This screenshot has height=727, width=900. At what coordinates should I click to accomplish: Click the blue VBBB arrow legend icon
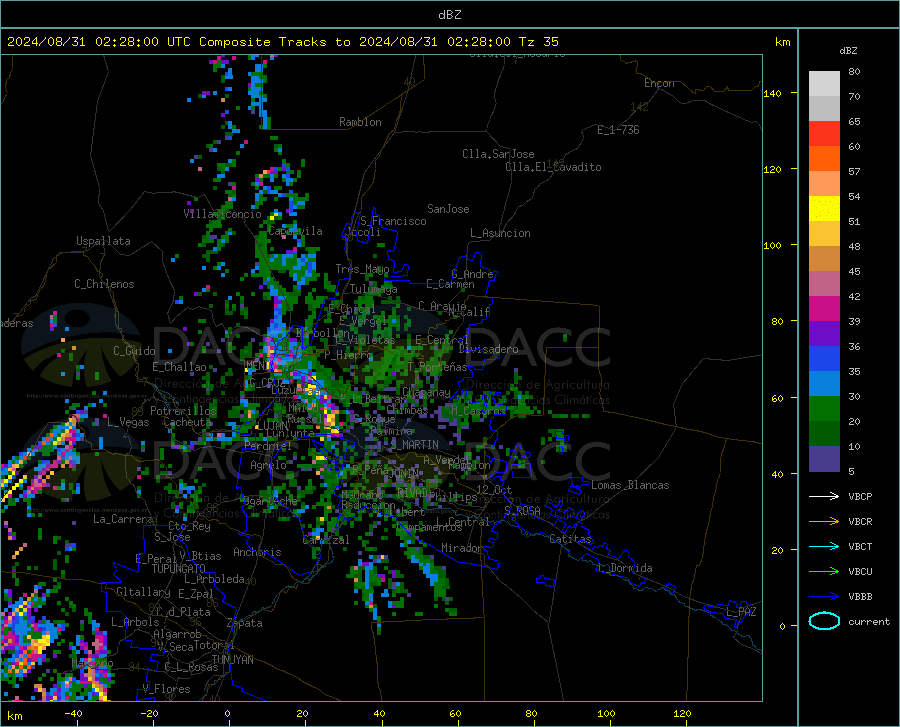point(824,596)
